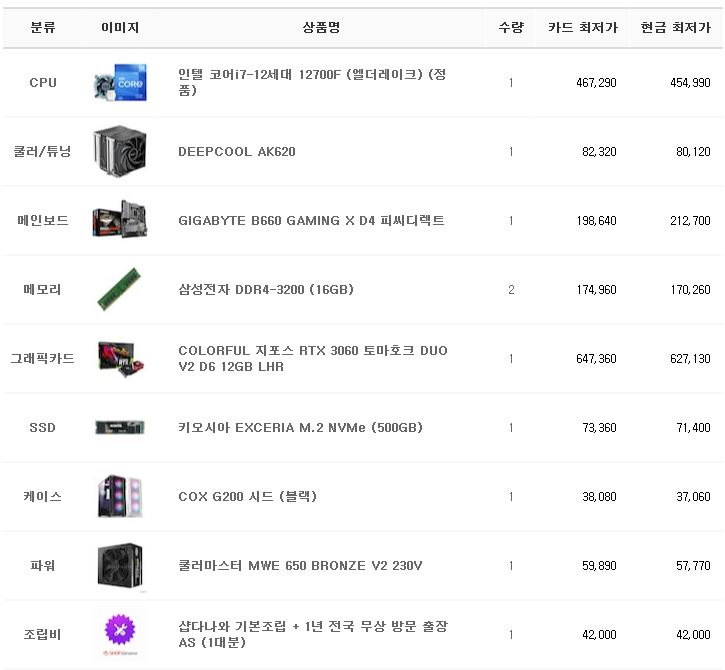
Task: Open the DEEPCOOL AK620 product name link
Action: tap(236, 152)
